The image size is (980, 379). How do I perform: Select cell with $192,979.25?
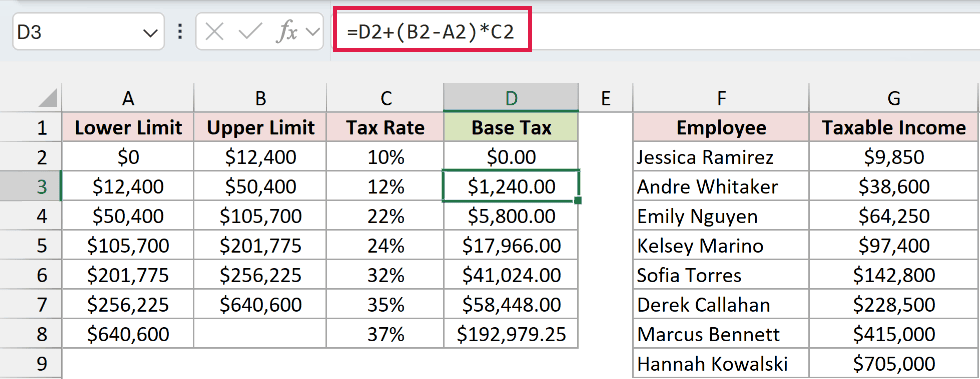click(511, 333)
